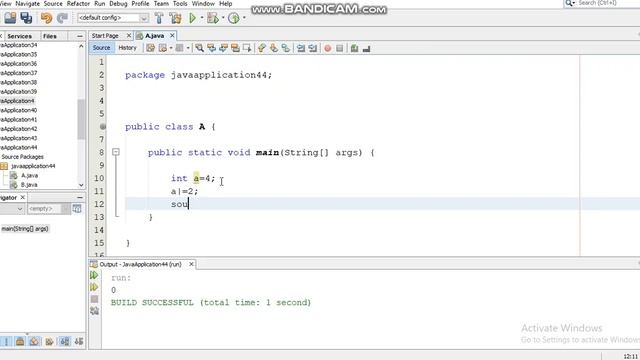The height and width of the screenshot is (360, 640).
Task: Click the Search (Ctrl+I) field
Action: pos(602,3)
